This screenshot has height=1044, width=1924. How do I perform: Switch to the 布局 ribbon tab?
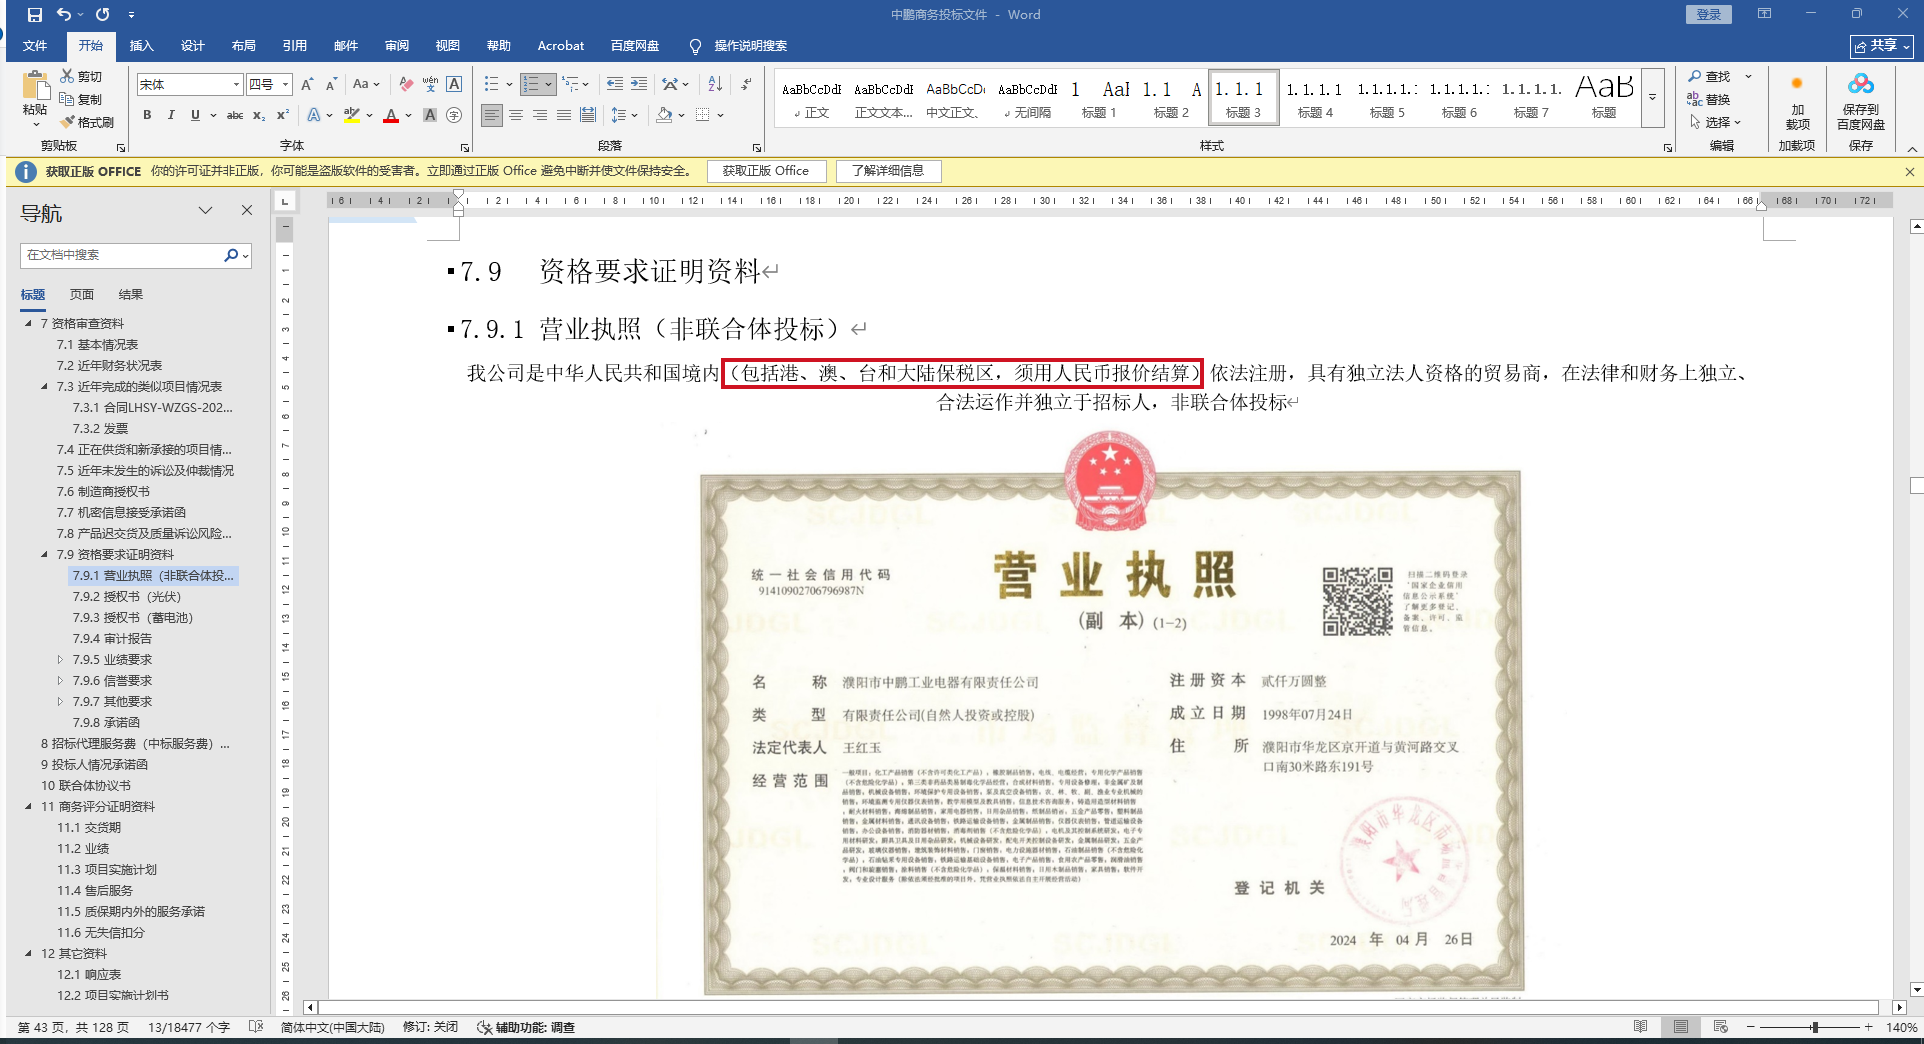click(244, 46)
